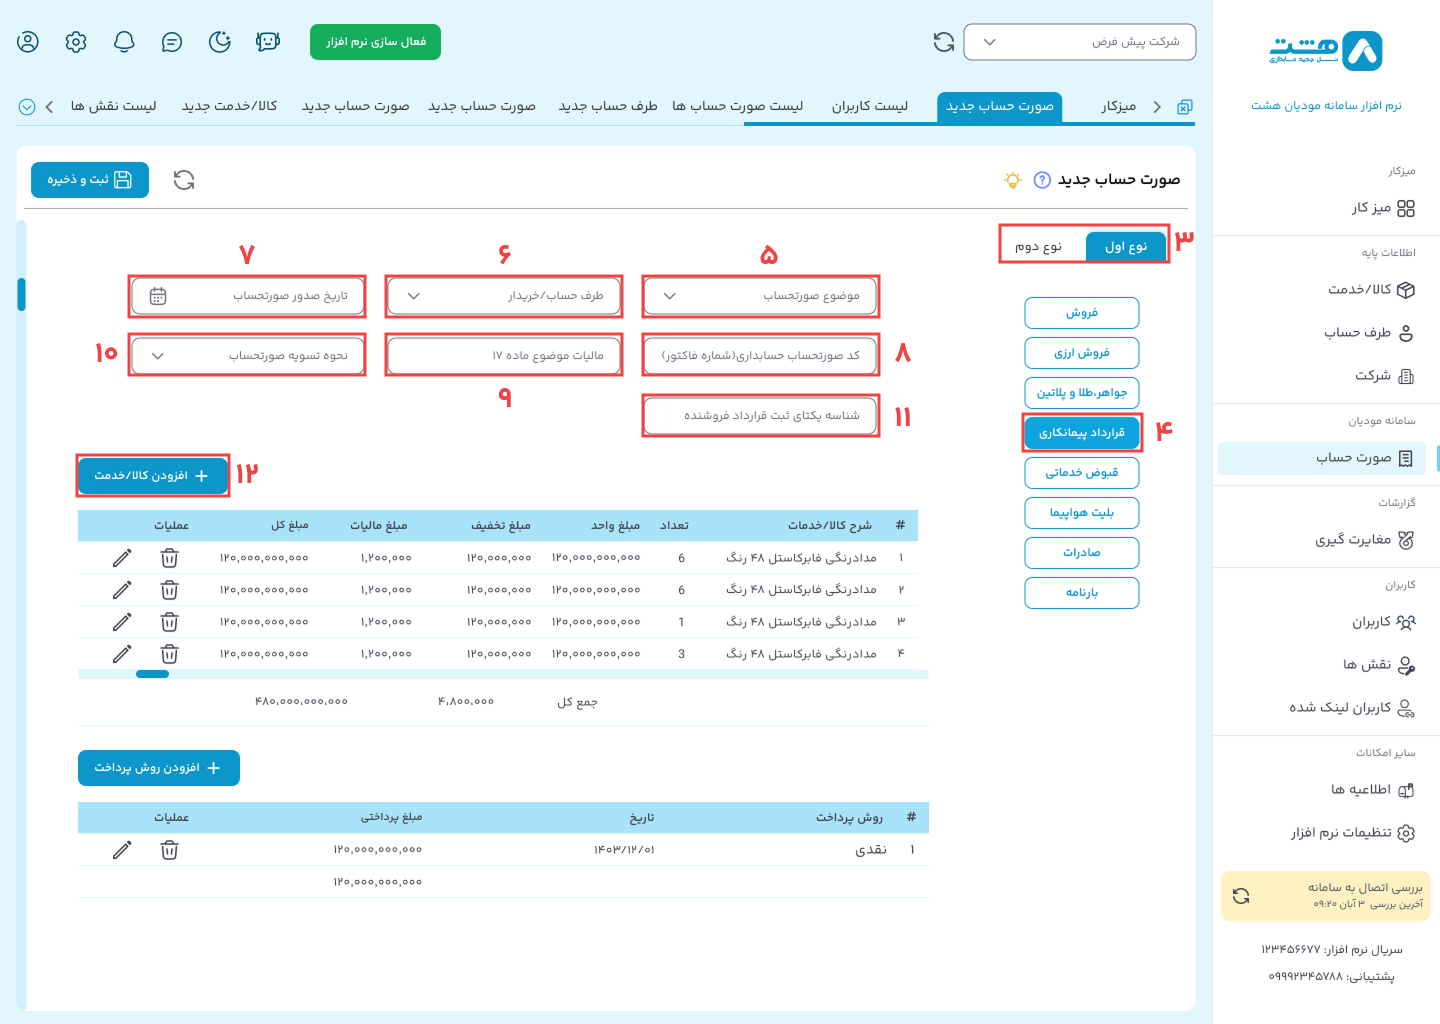Click the refresh icon beside the save button

pos(184,180)
